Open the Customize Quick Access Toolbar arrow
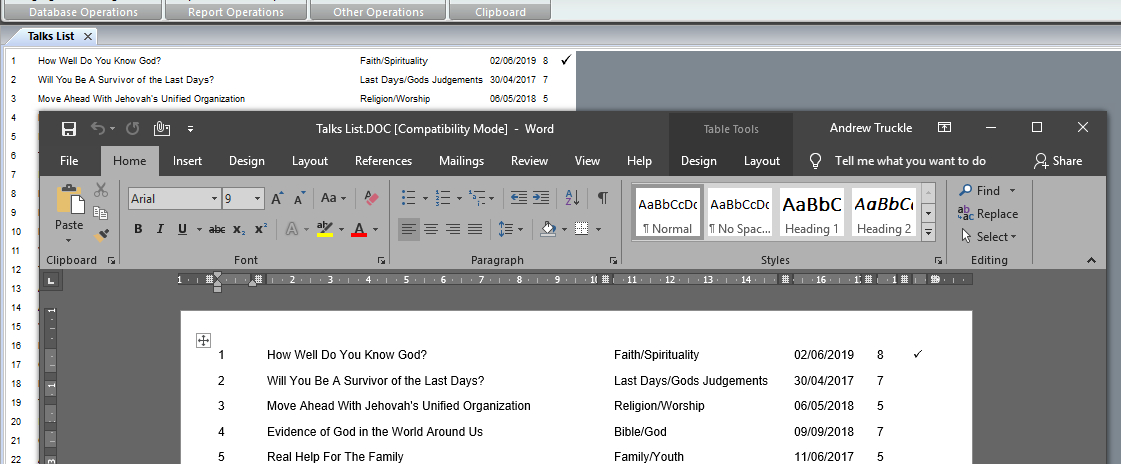The height and width of the screenshot is (464, 1121). tap(190, 129)
